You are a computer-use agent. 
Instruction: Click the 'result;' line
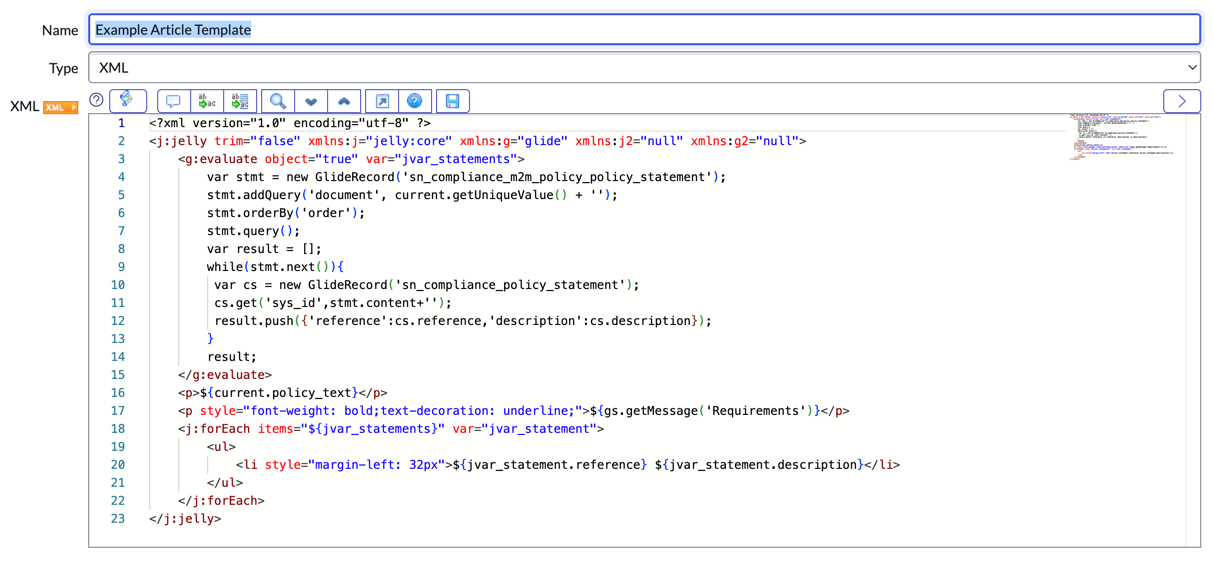click(232, 357)
